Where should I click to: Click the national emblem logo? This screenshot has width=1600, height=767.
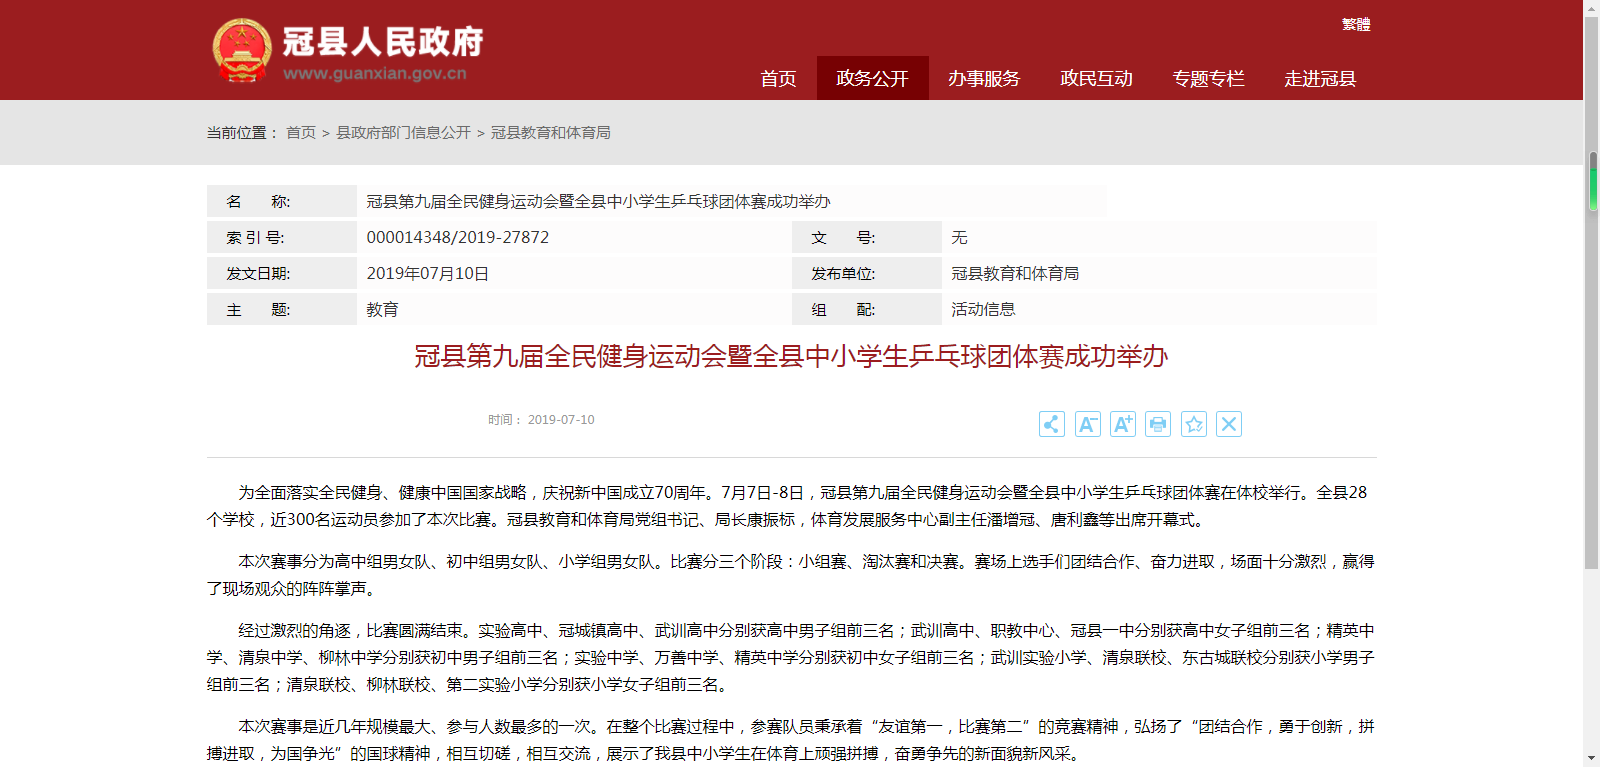tap(242, 50)
